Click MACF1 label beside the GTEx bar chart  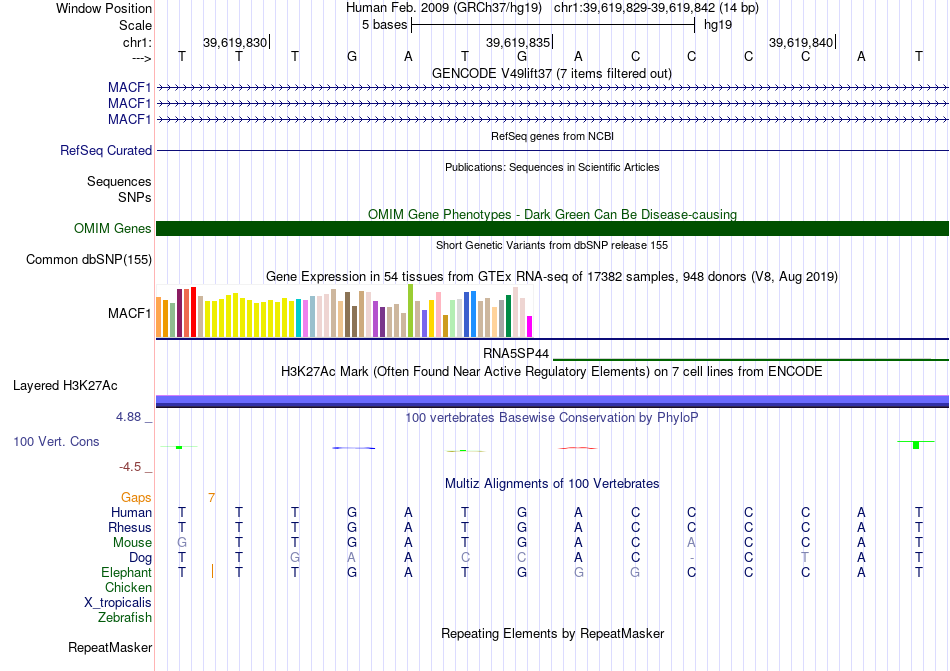[x=130, y=313]
